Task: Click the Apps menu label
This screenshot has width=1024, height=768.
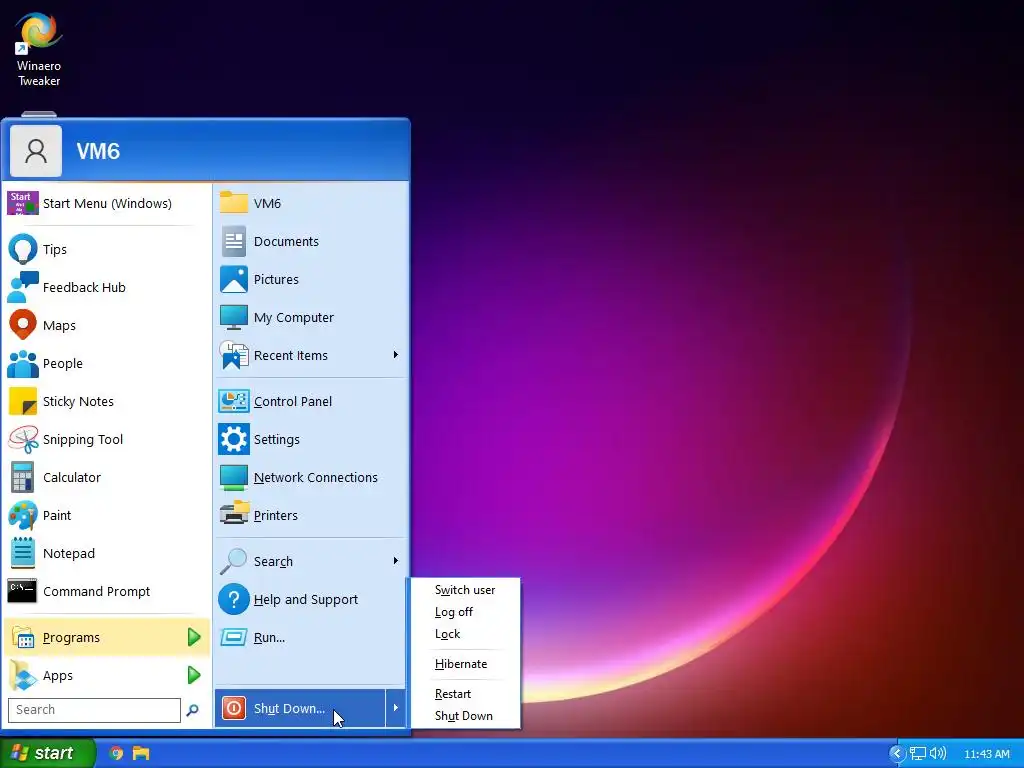Action: [x=57, y=676]
